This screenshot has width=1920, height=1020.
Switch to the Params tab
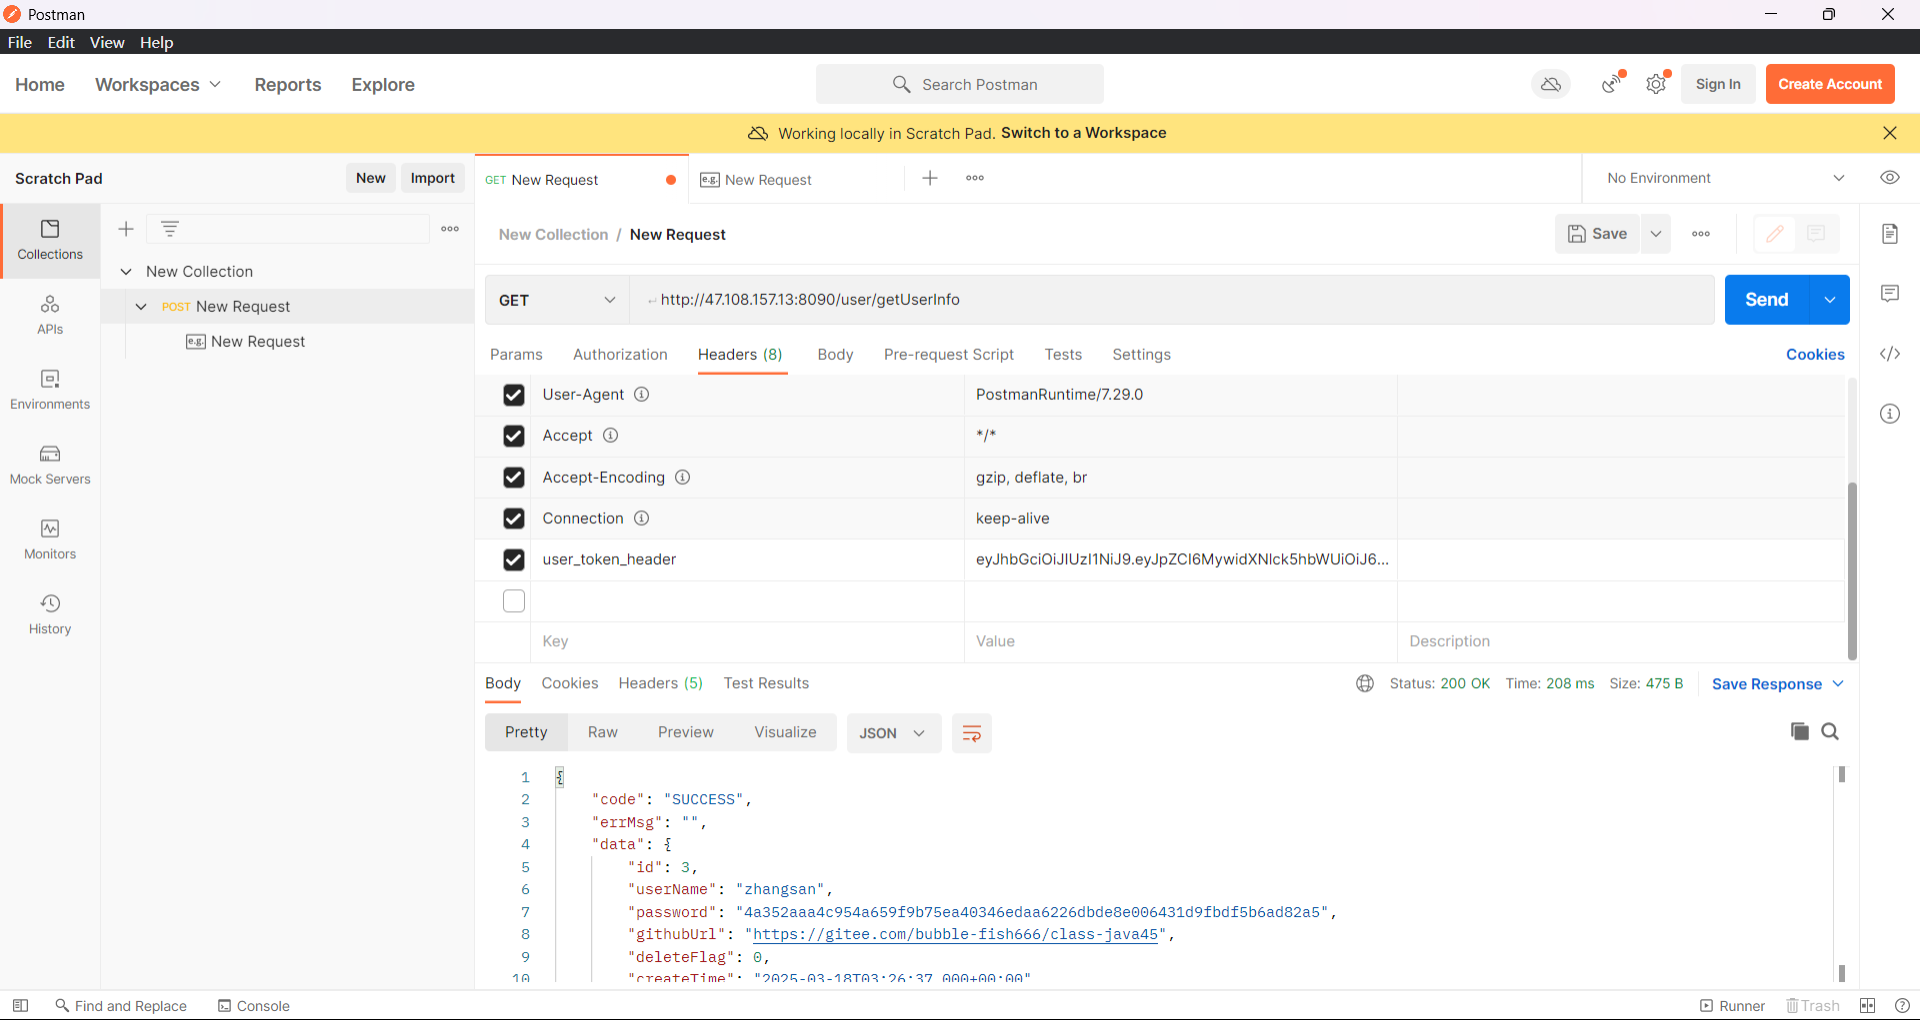pyautogui.click(x=516, y=354)
